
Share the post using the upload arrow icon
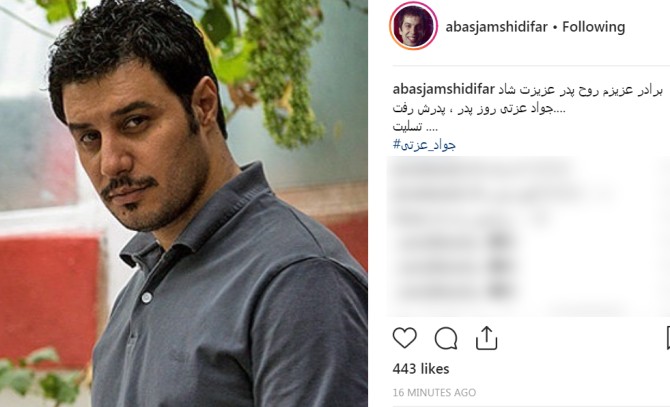coord(486,338)
